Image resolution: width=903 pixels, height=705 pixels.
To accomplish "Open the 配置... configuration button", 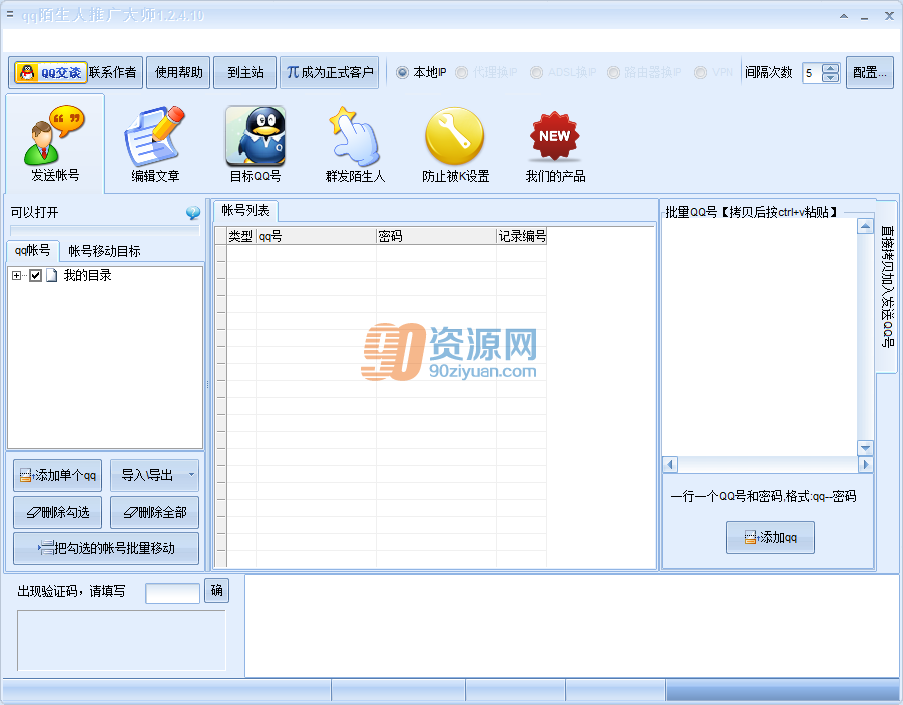I will click(870, 73).
